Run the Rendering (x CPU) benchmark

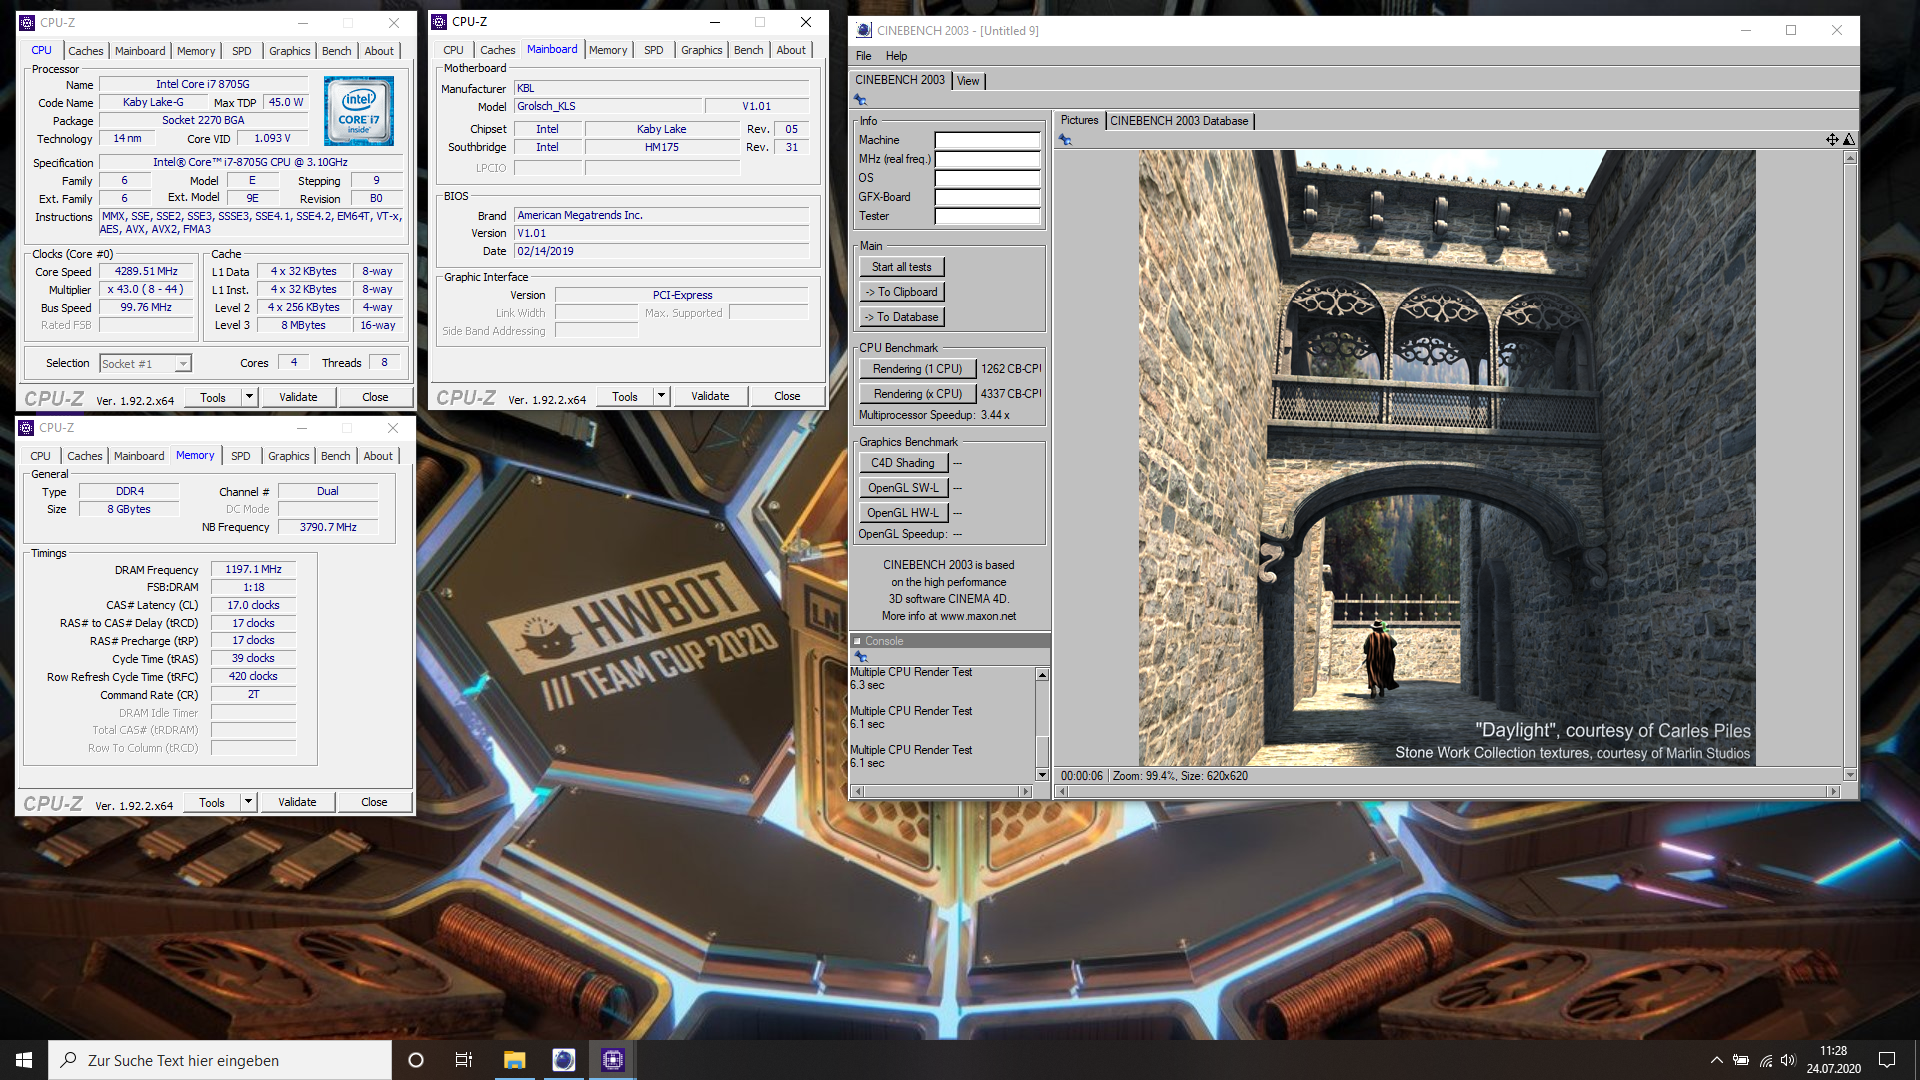pyautogui.click(x=917, y=394)
